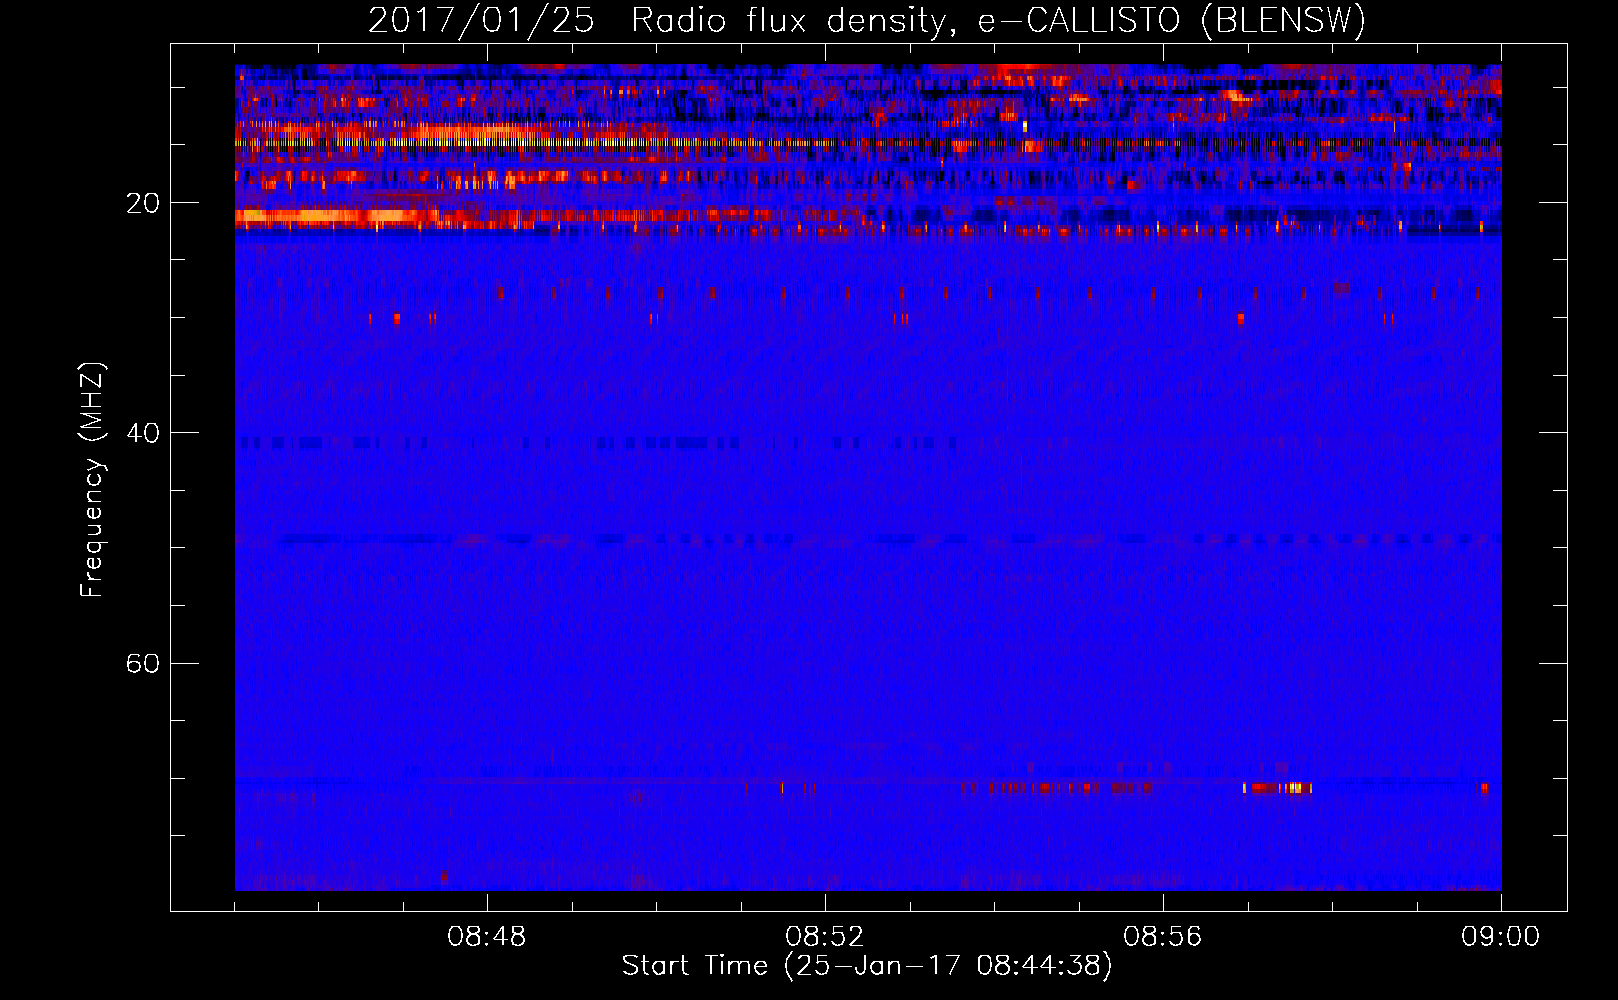Click the 08:48 time tick label
The image size is (1618, 1000).
(487, 937)
